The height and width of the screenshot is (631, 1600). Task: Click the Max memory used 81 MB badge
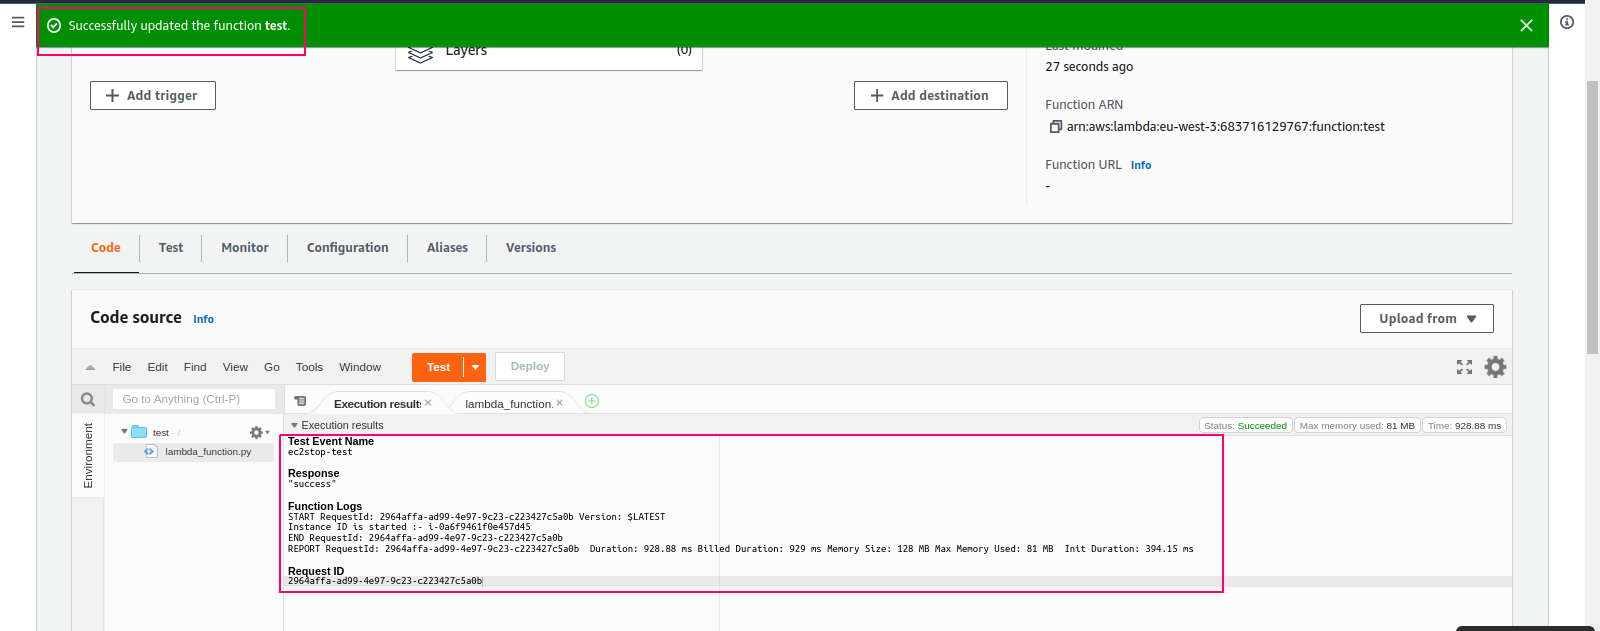(x=1357, y=426)
